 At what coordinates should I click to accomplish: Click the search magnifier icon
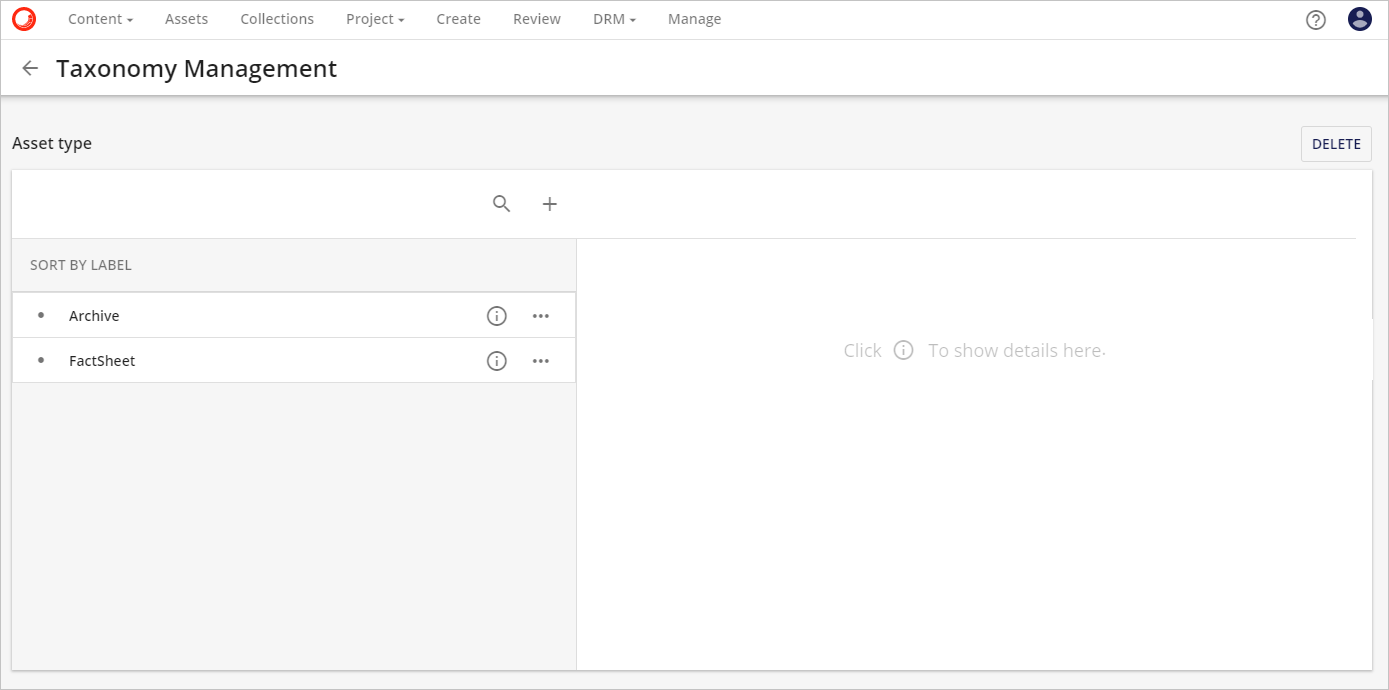pyautogui.click(x=502, y=204)
